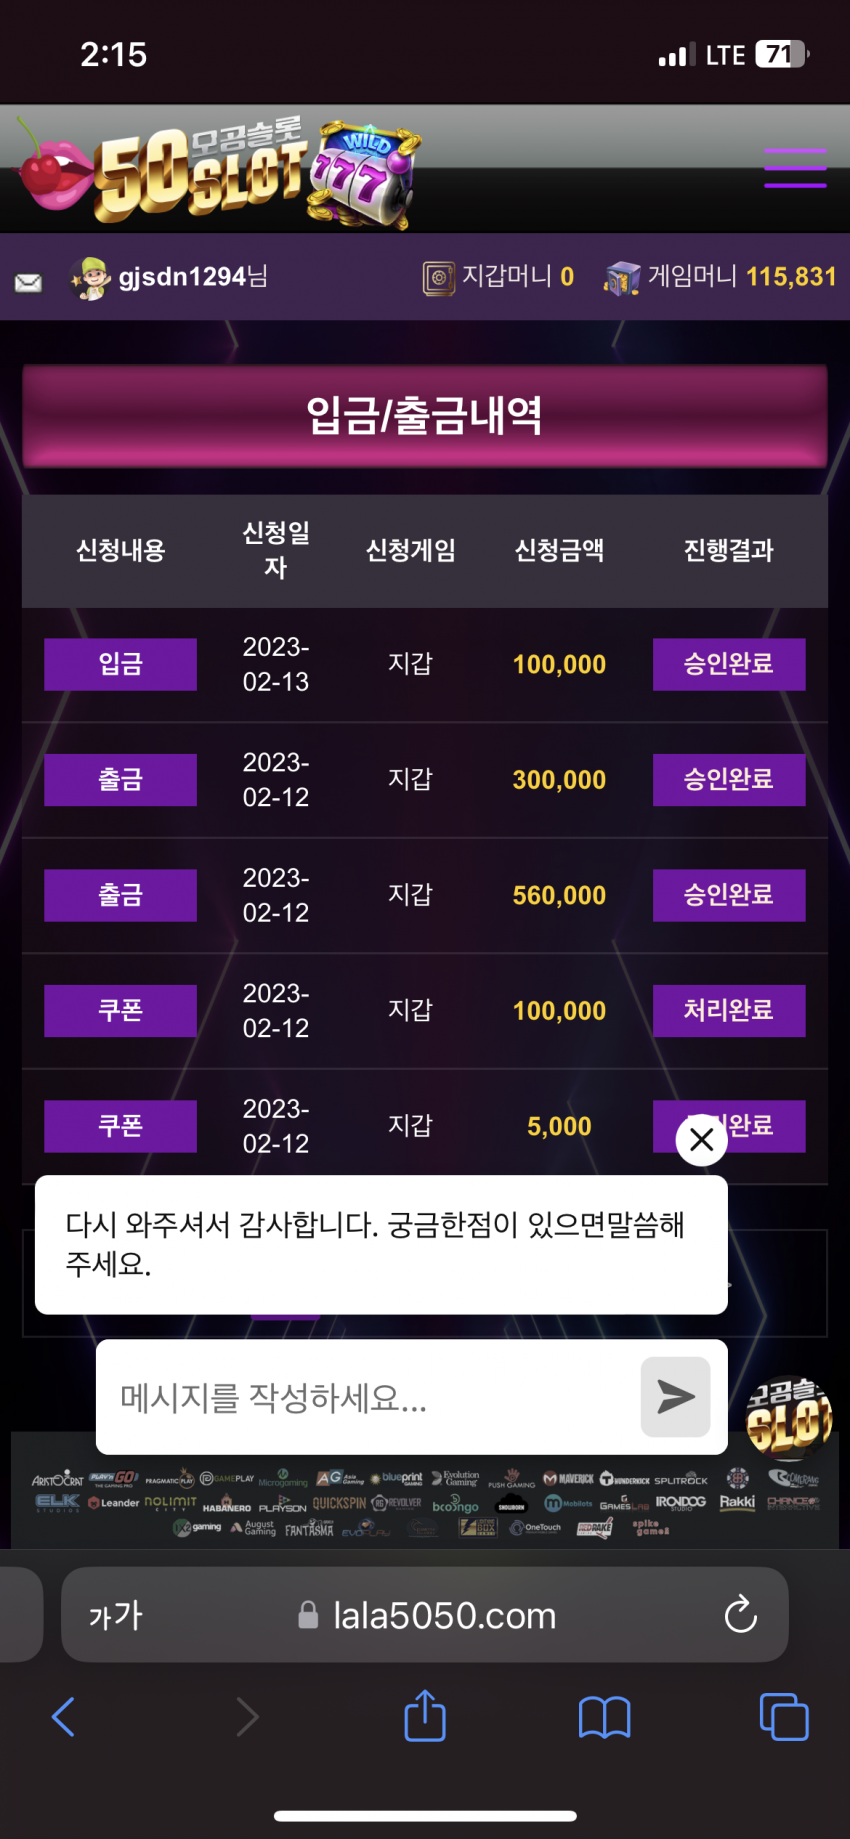Image resolution: width=850 pixels, height=1839 pixels.
Task: Open the envelope messages icon
Action: tap(28, 283)
